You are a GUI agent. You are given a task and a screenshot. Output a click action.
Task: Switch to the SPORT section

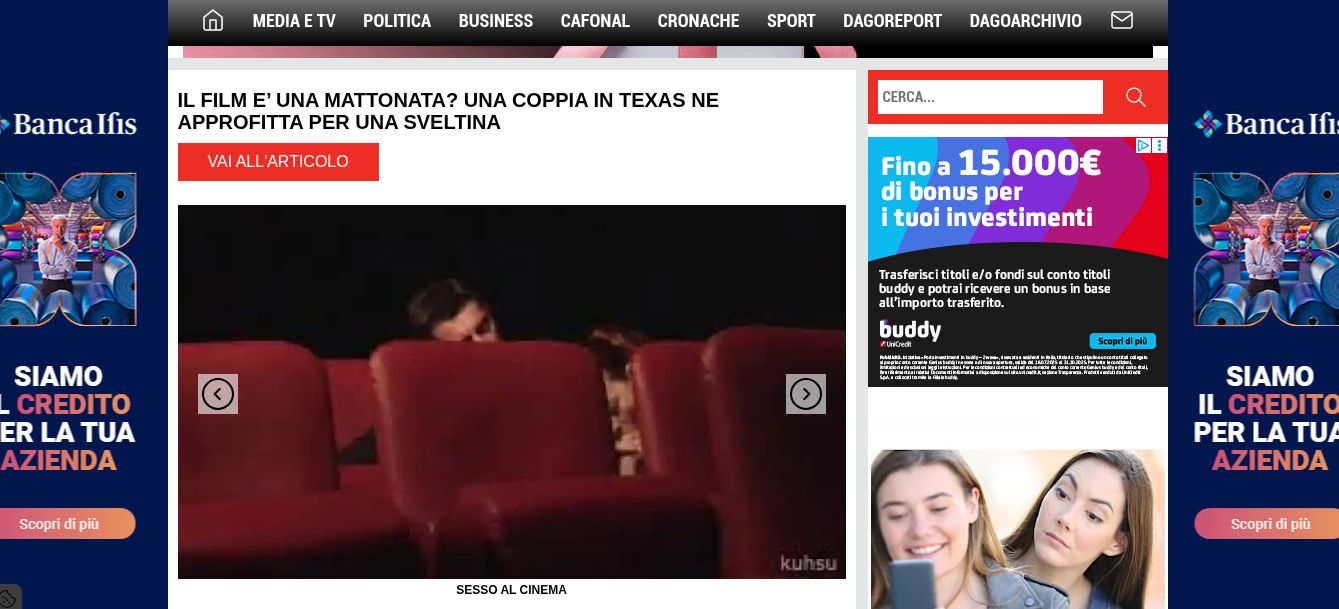coord(791,21)
